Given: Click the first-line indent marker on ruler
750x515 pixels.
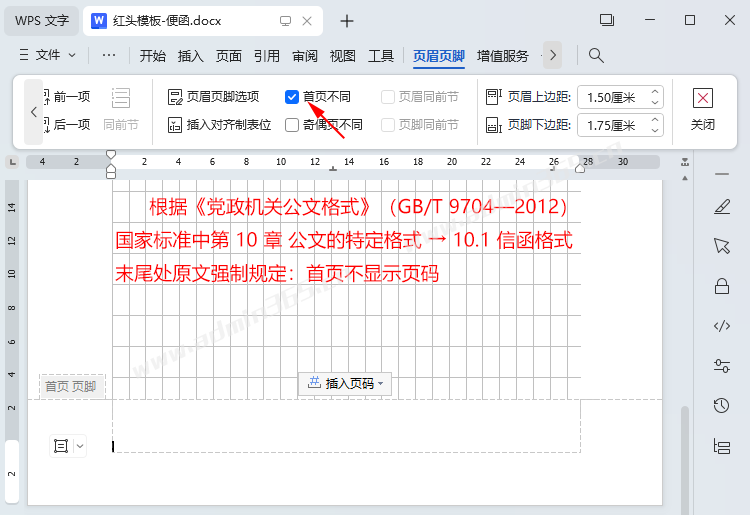Looking at the screenshot, I should point(111,154).
